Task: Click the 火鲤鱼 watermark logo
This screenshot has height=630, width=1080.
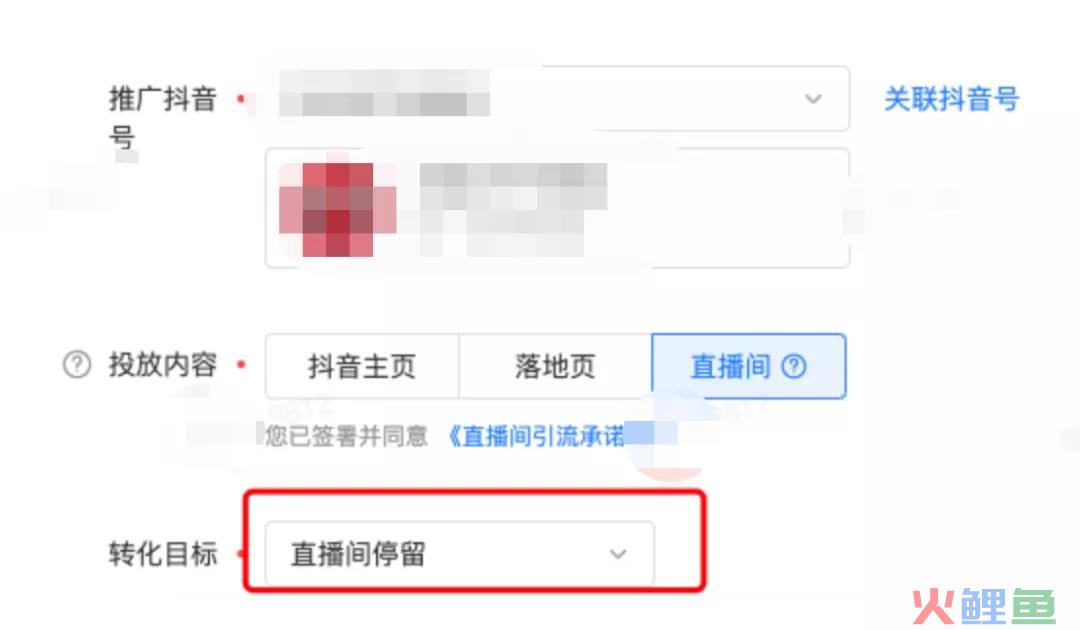Action: [x=984, y=607]
